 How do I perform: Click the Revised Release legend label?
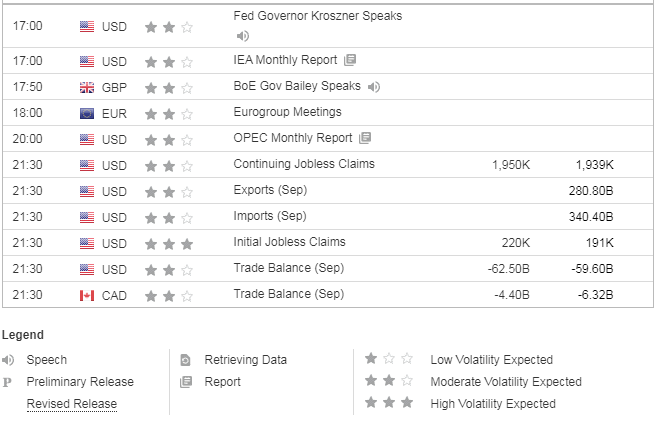tap(72, 404)
